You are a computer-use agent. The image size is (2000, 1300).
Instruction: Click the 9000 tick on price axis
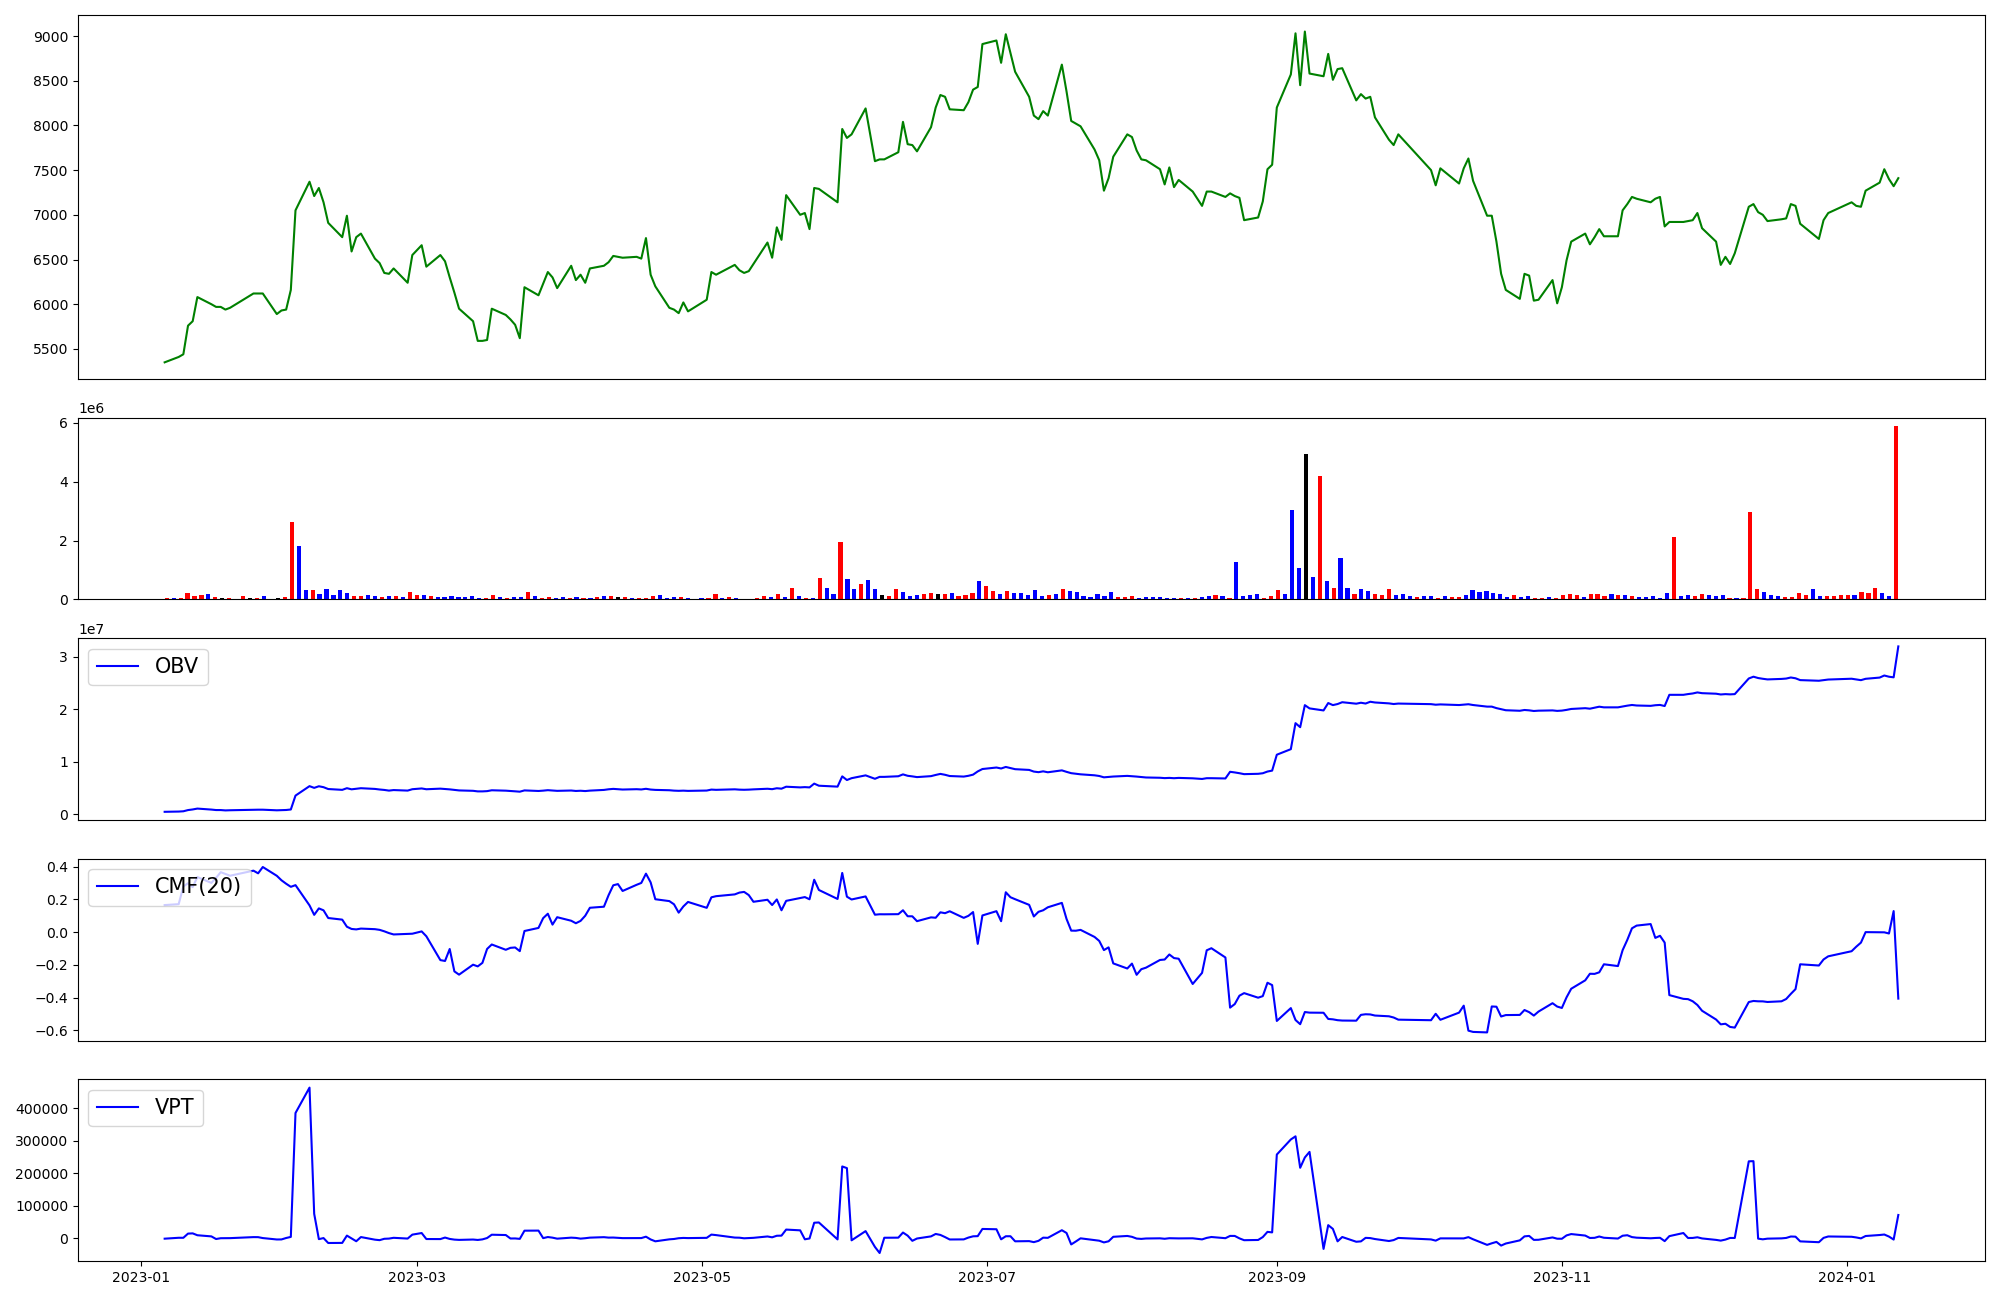[x=51, y=37]
